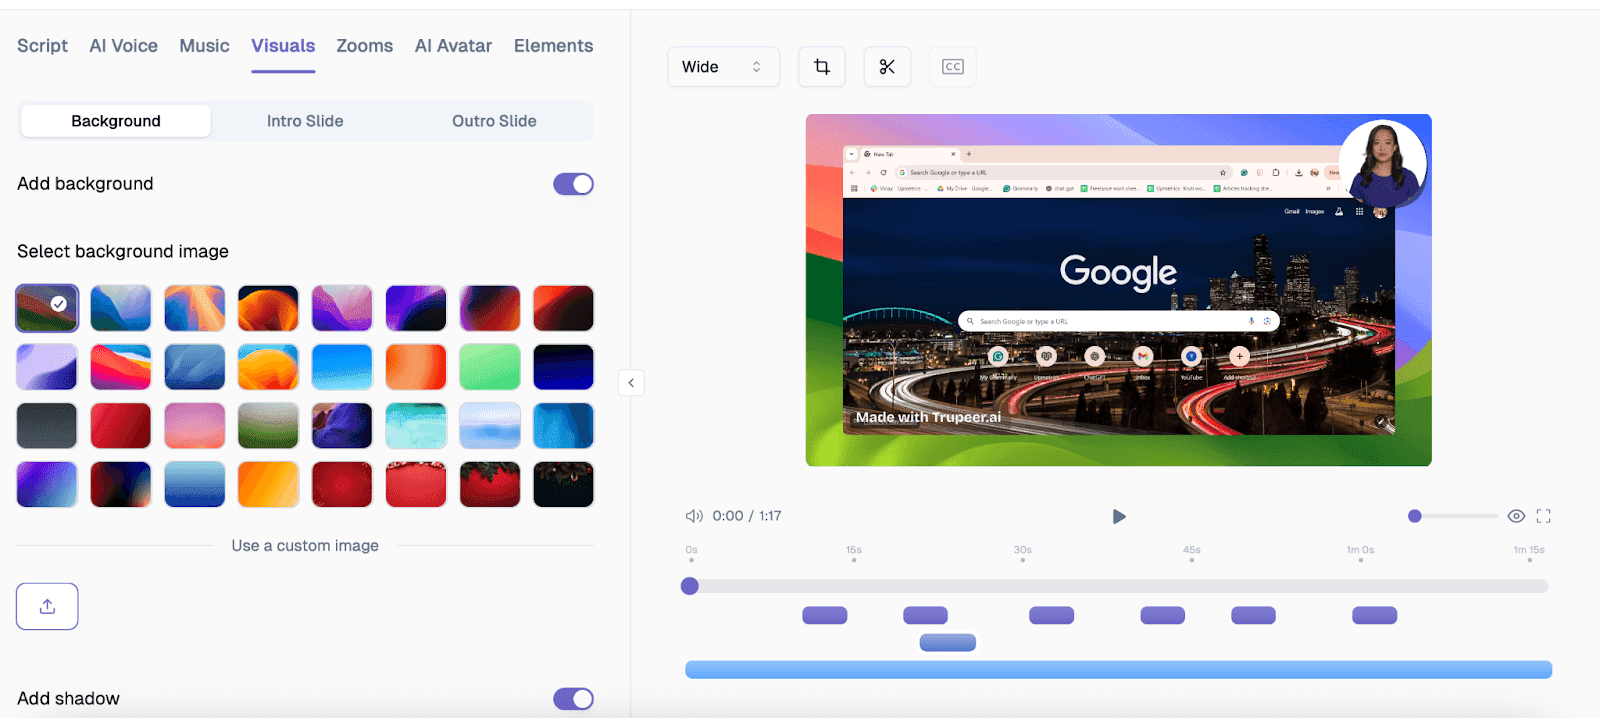
Task: Open the Script tab
Action: tap(42, 46)
